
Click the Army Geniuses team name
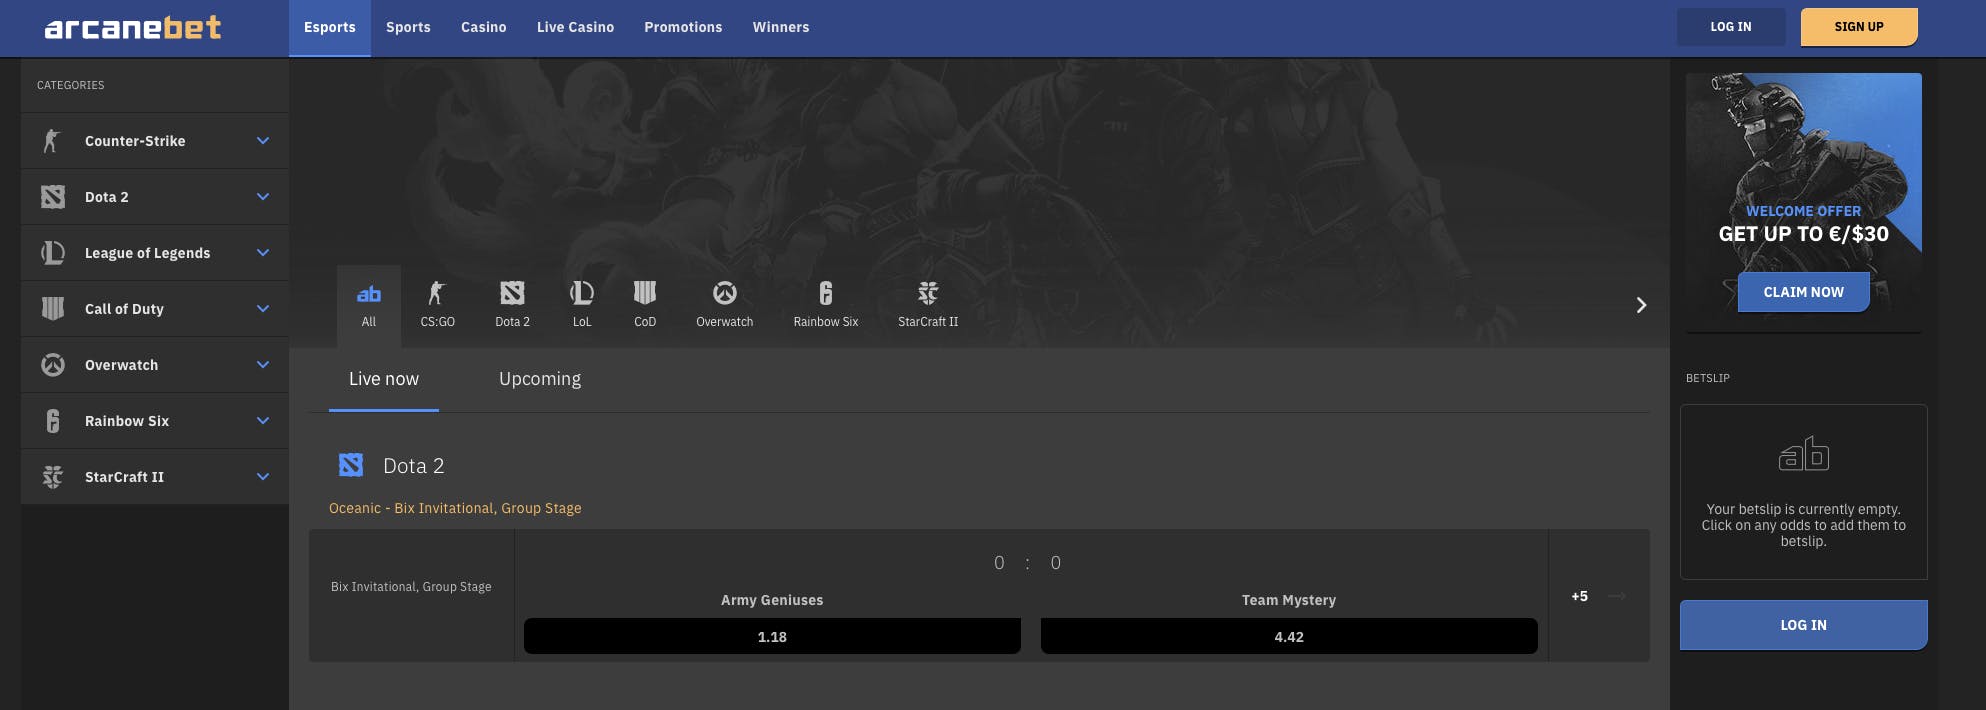[772, 600]
